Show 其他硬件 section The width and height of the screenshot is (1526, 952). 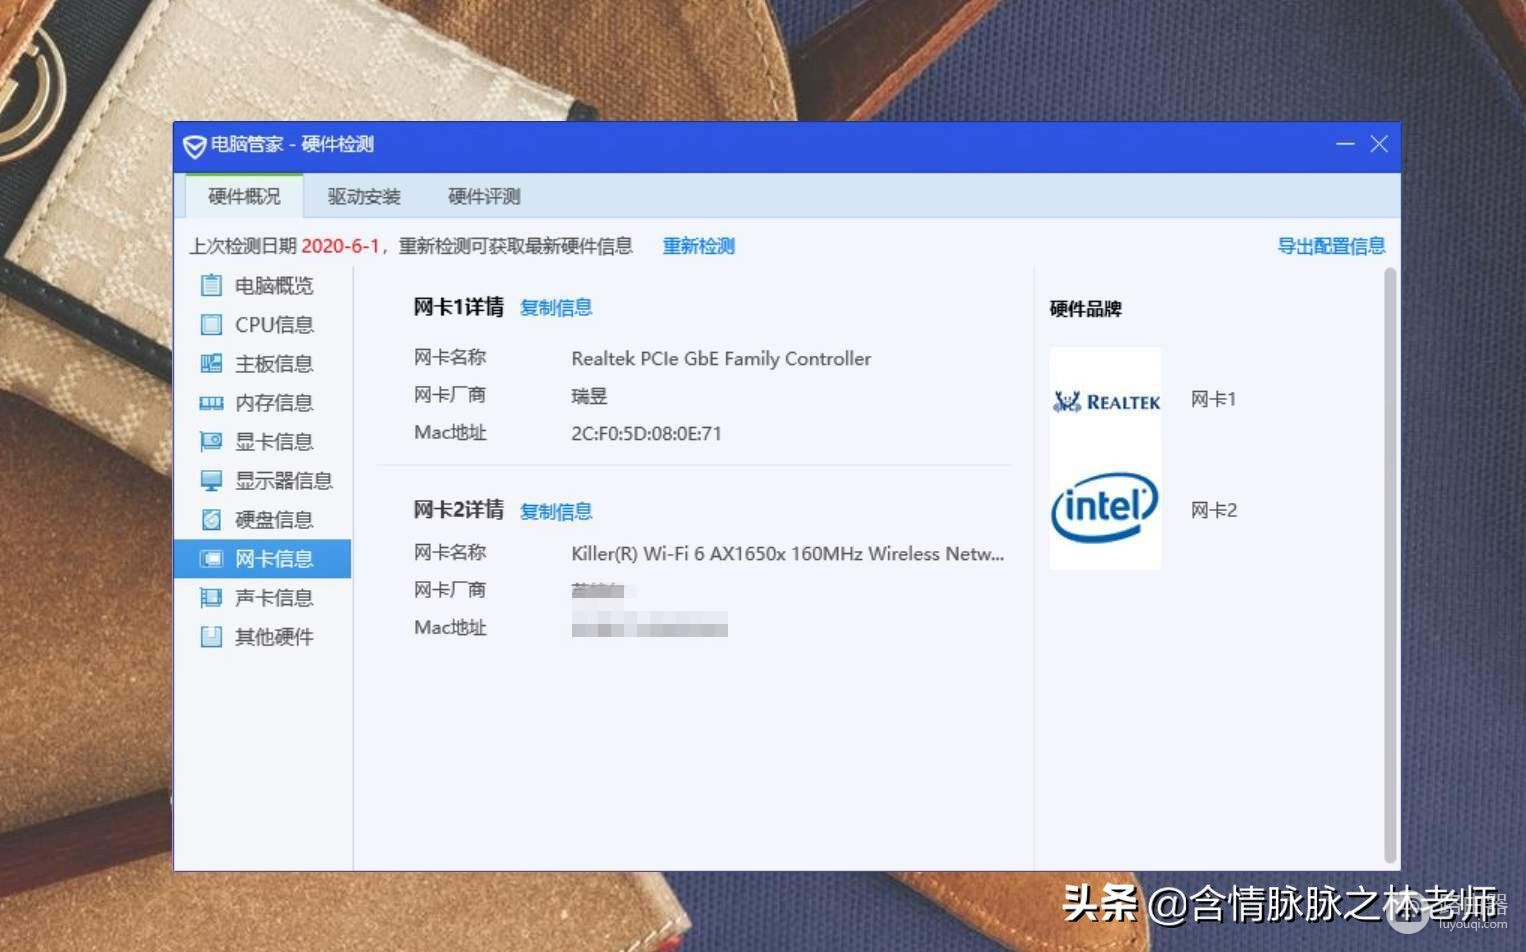point(263,636)
